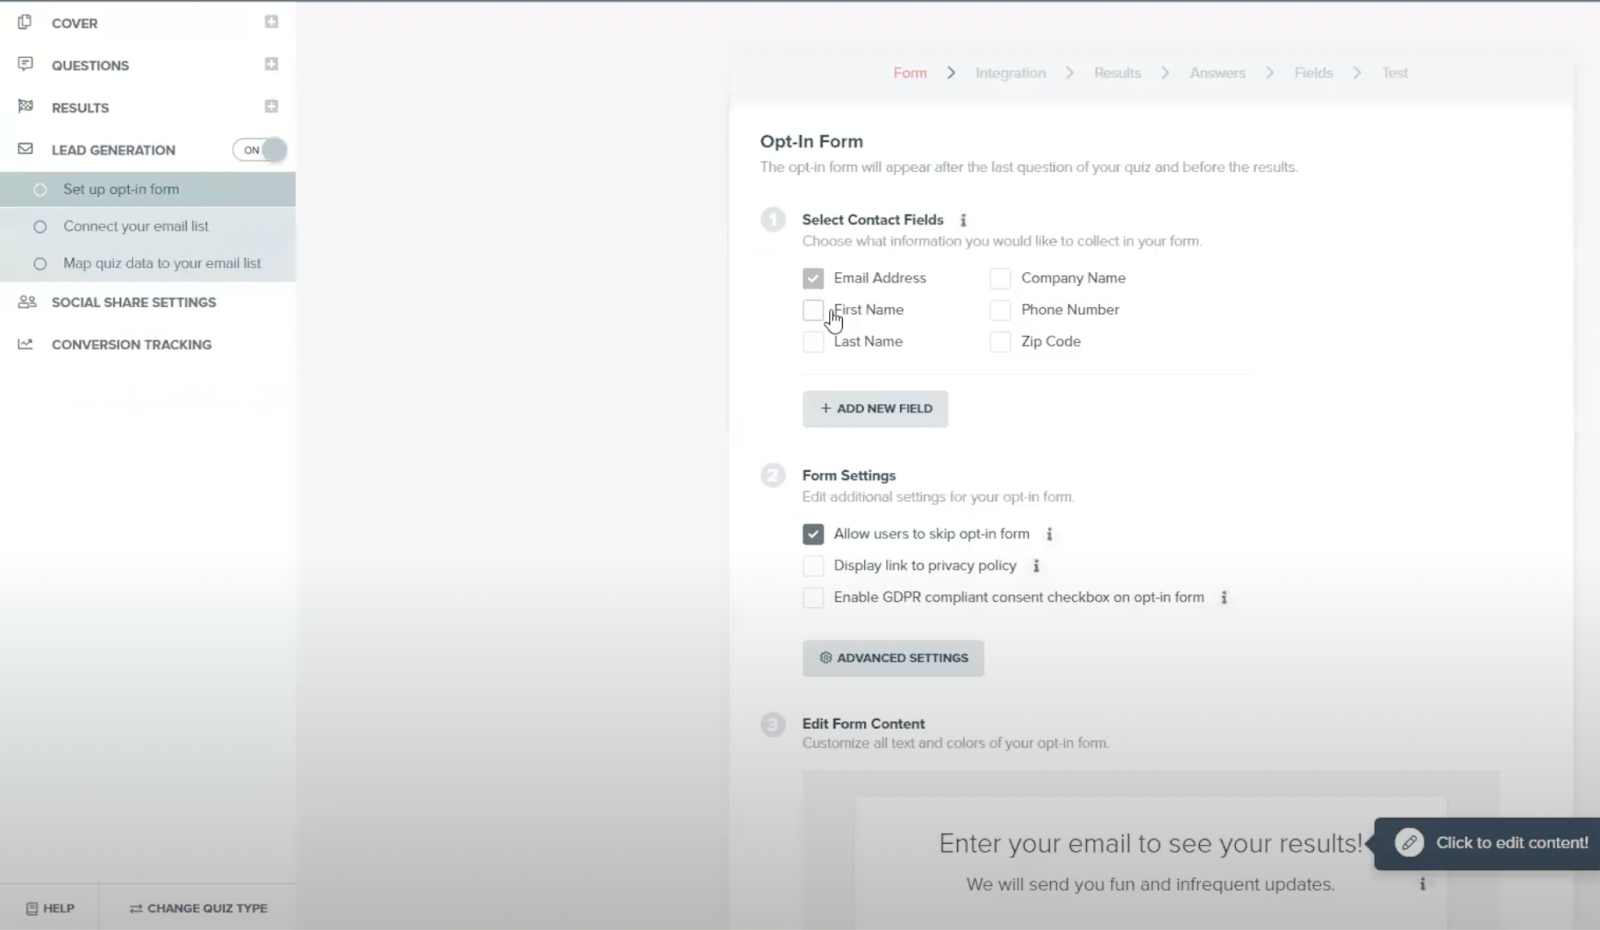Go to the Results step tab
Image resolution: width=1600 pixels, height=930 pixels.
pyautogui.click(x=1117, y=73)
